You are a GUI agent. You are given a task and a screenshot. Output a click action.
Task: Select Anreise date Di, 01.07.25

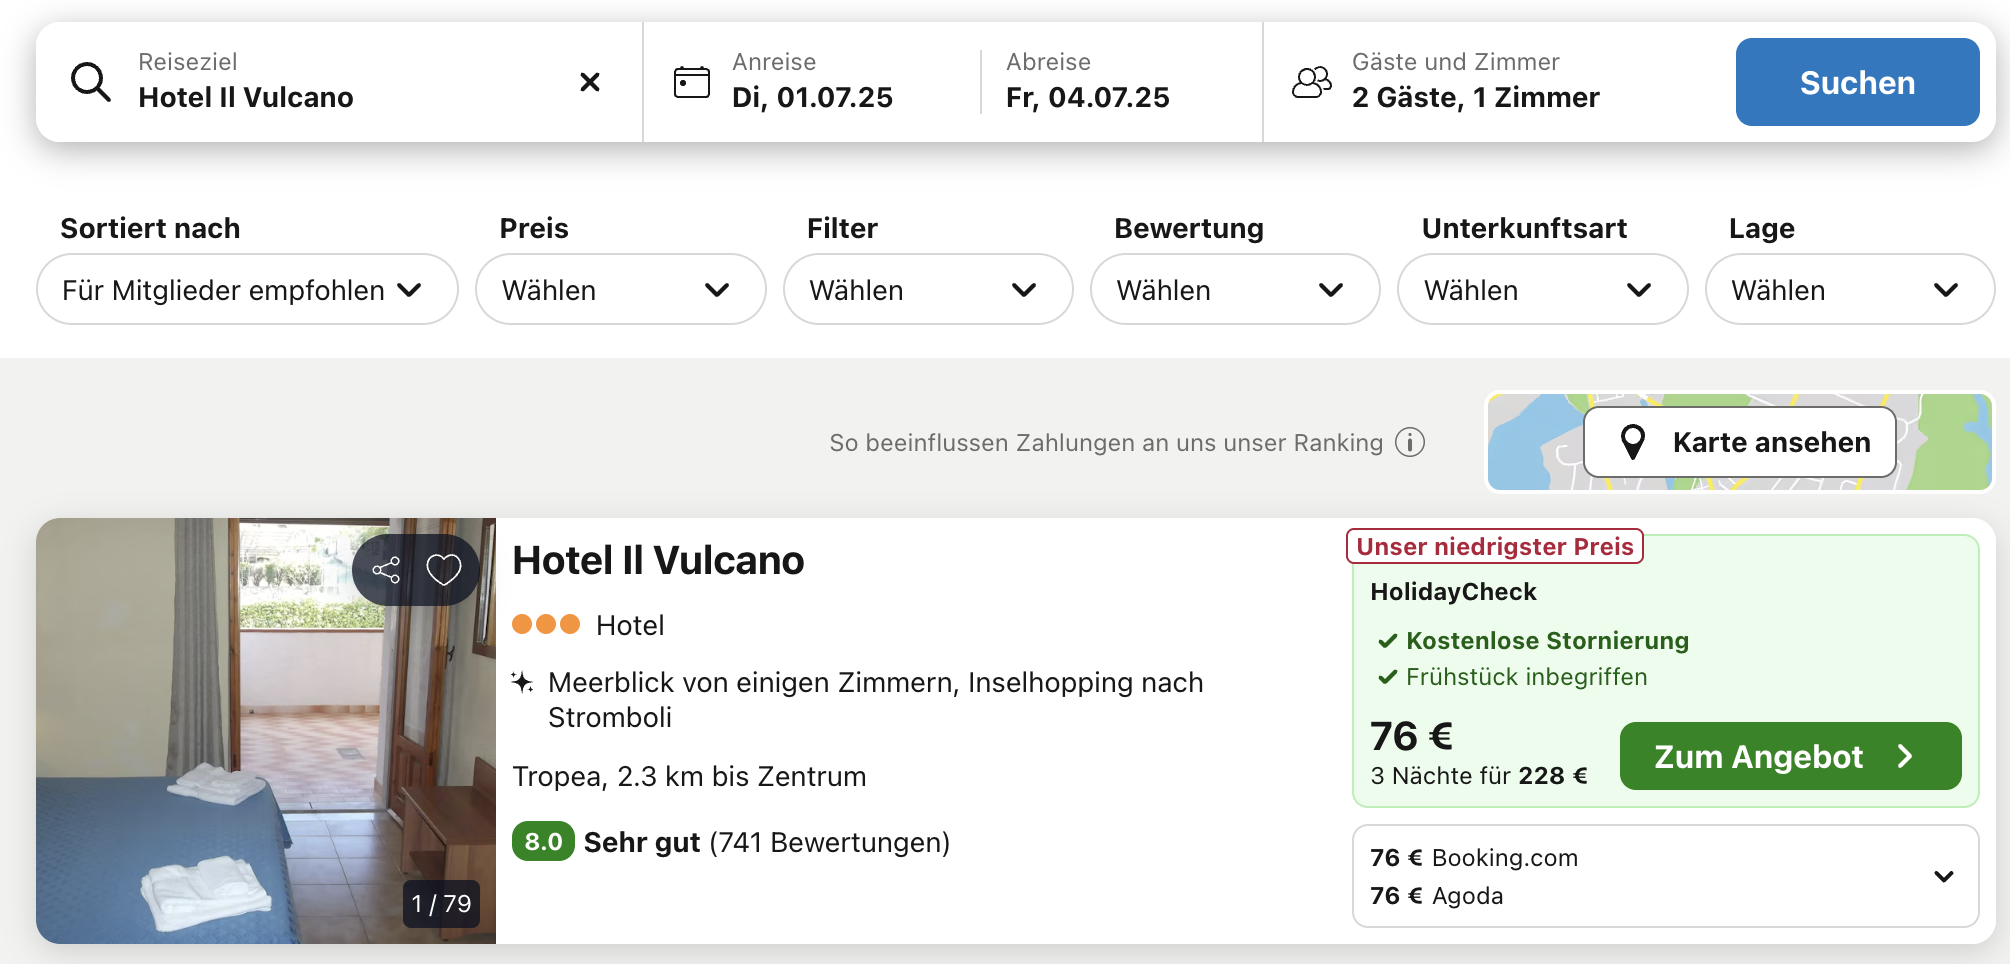812,82
